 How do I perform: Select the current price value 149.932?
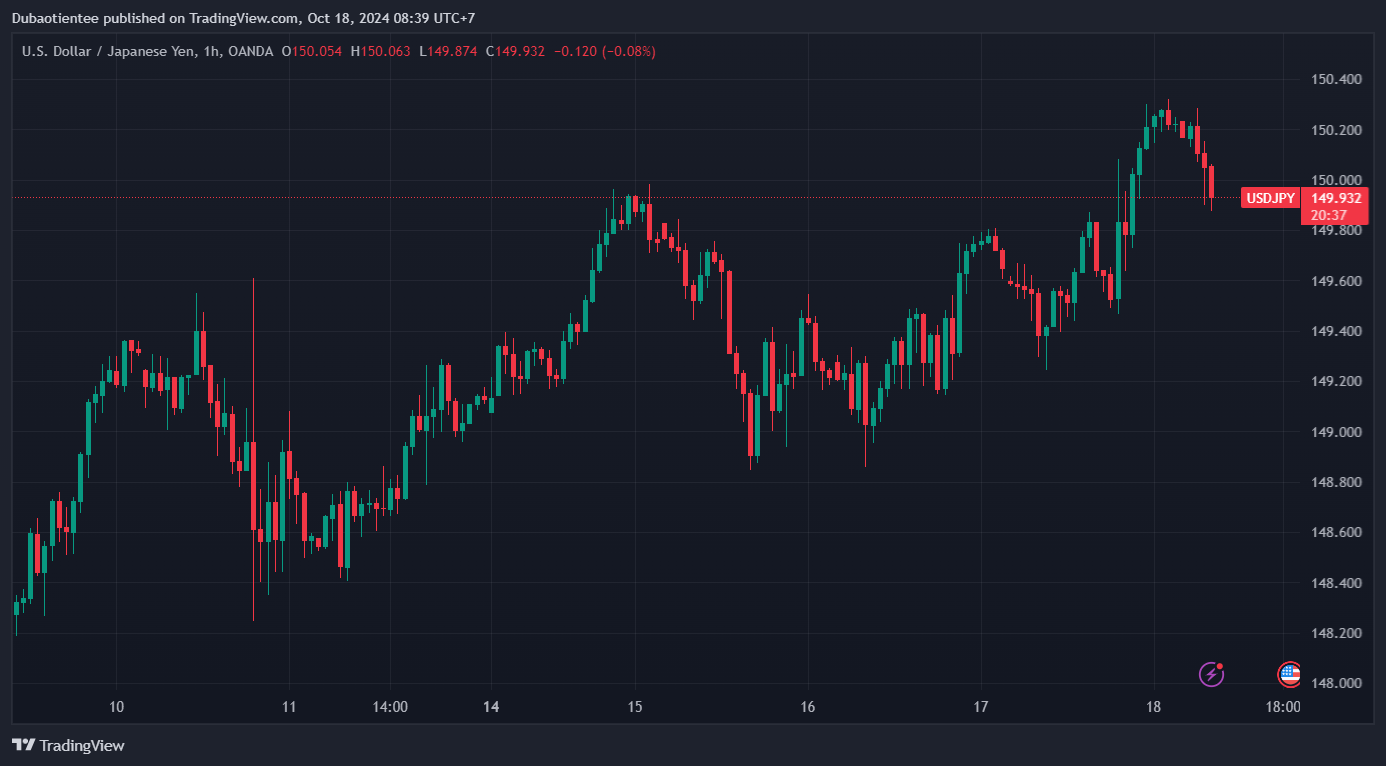point(1337,198)
